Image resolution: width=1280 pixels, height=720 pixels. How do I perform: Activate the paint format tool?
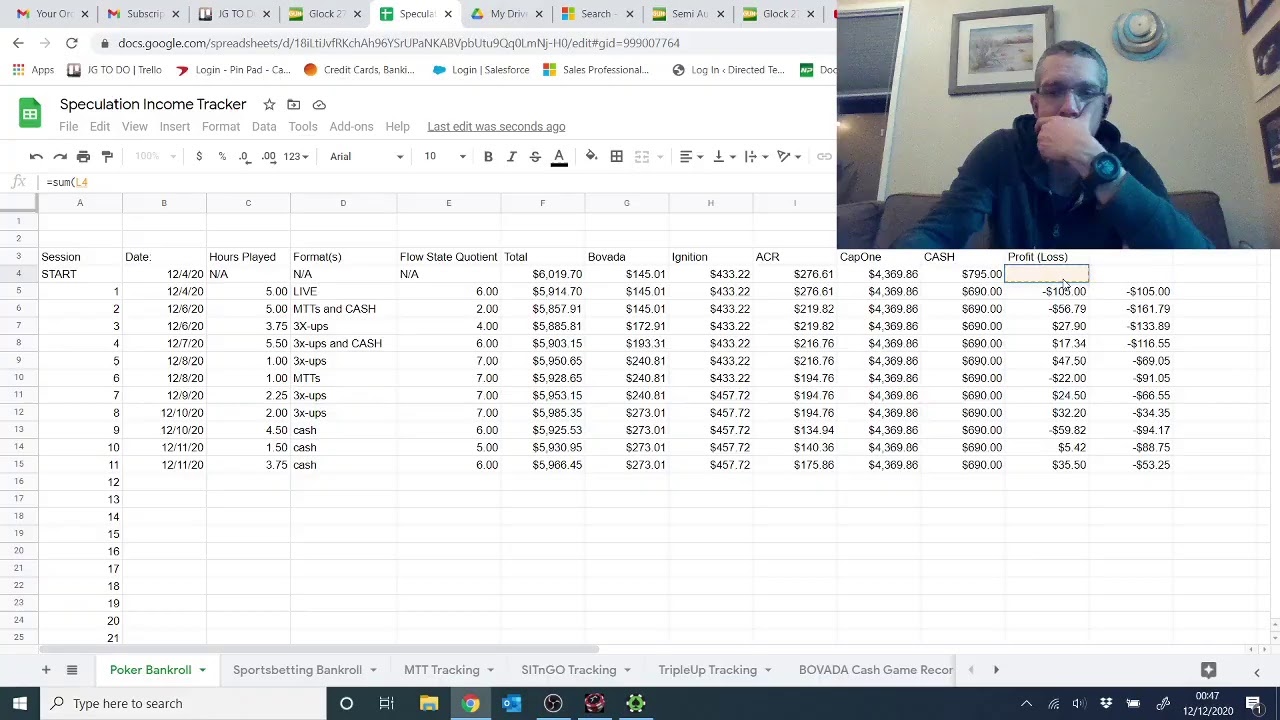point(107,156)
